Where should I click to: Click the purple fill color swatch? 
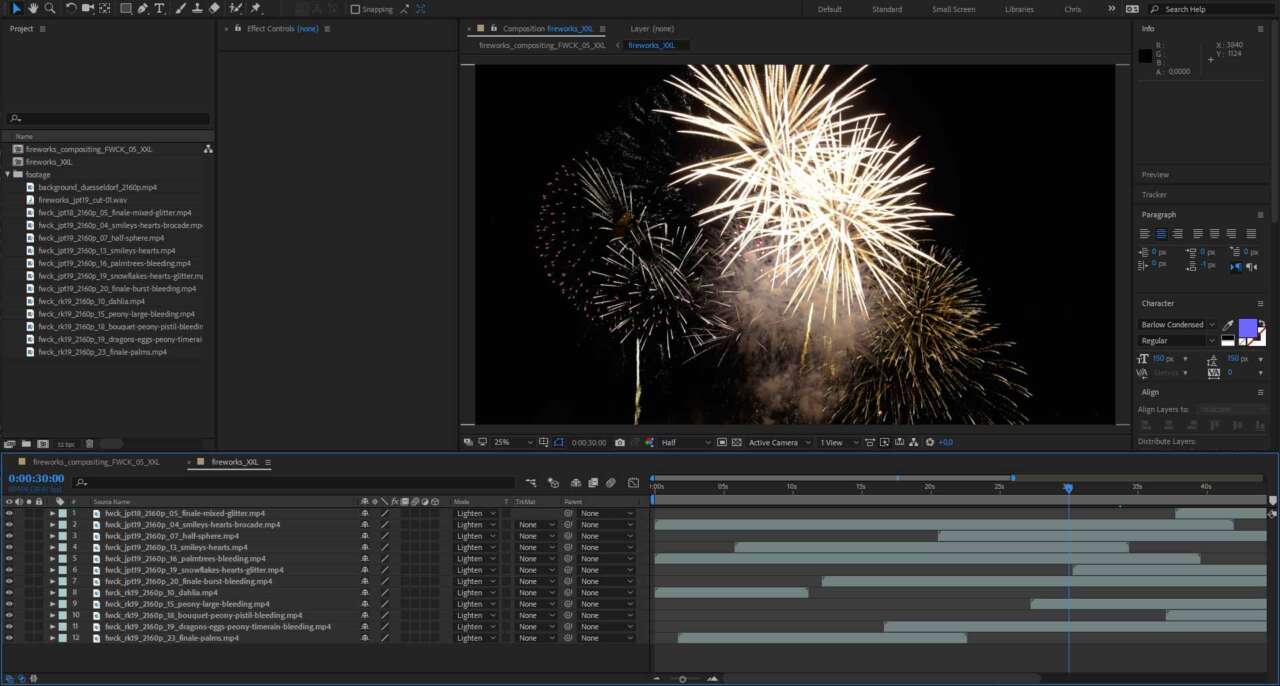coord(1247,328)
